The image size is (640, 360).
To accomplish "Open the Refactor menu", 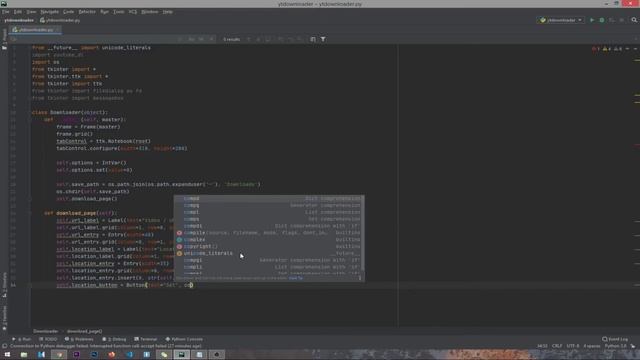I will point(87,12).
